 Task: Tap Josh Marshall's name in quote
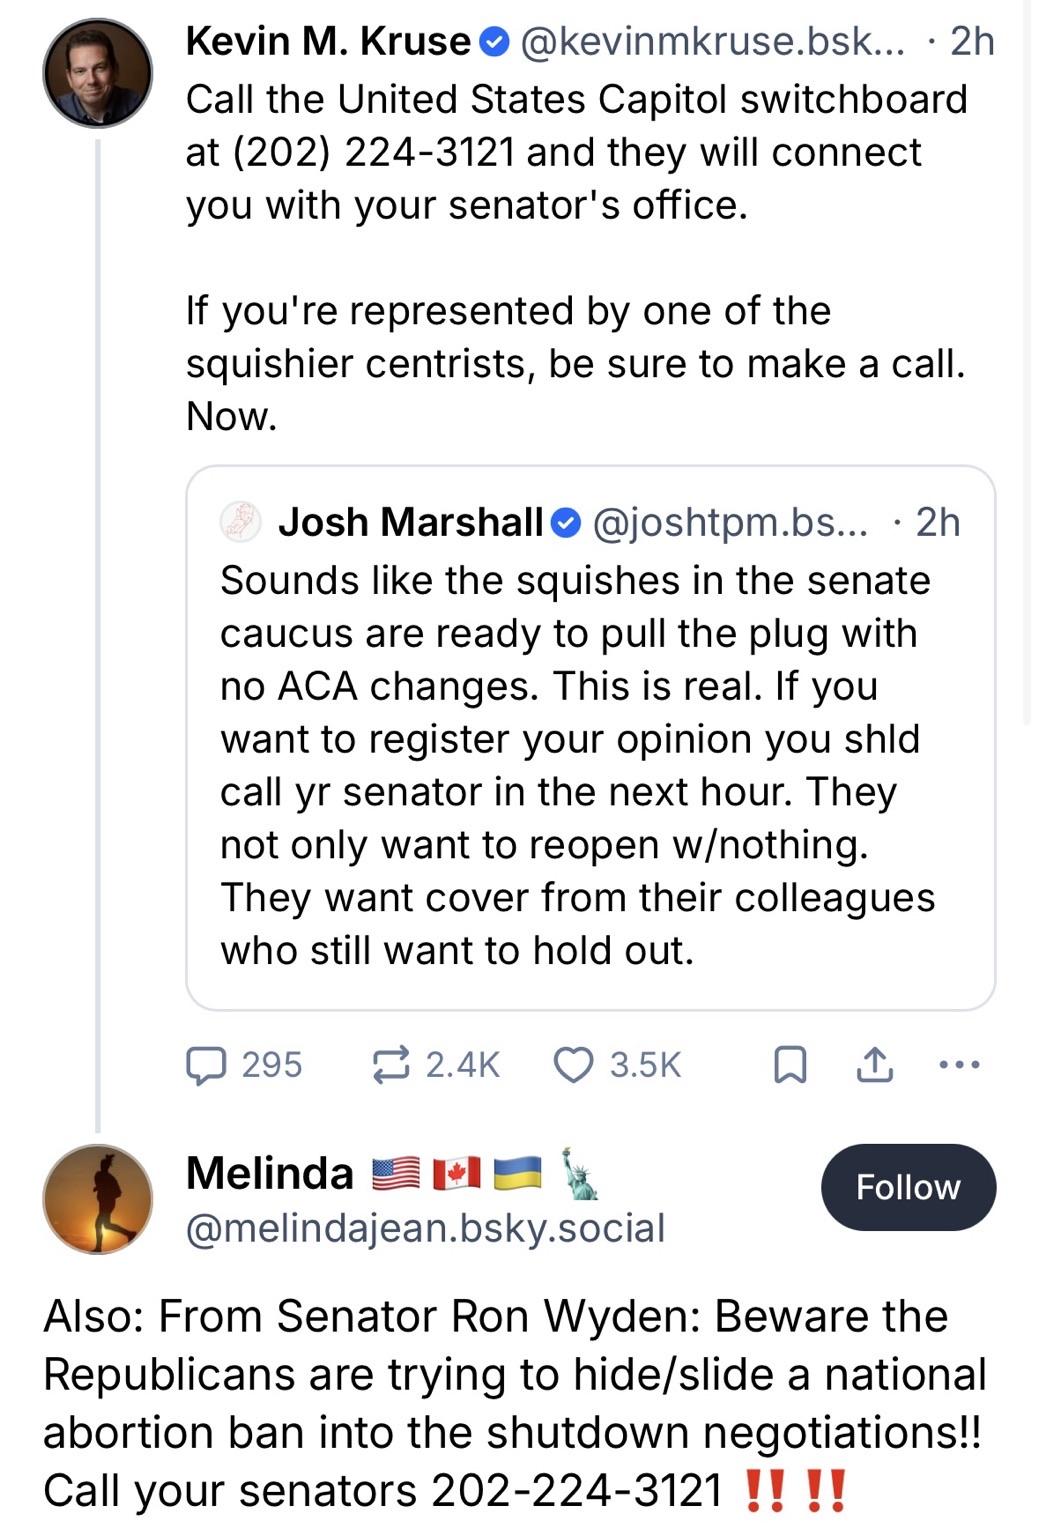410,522
